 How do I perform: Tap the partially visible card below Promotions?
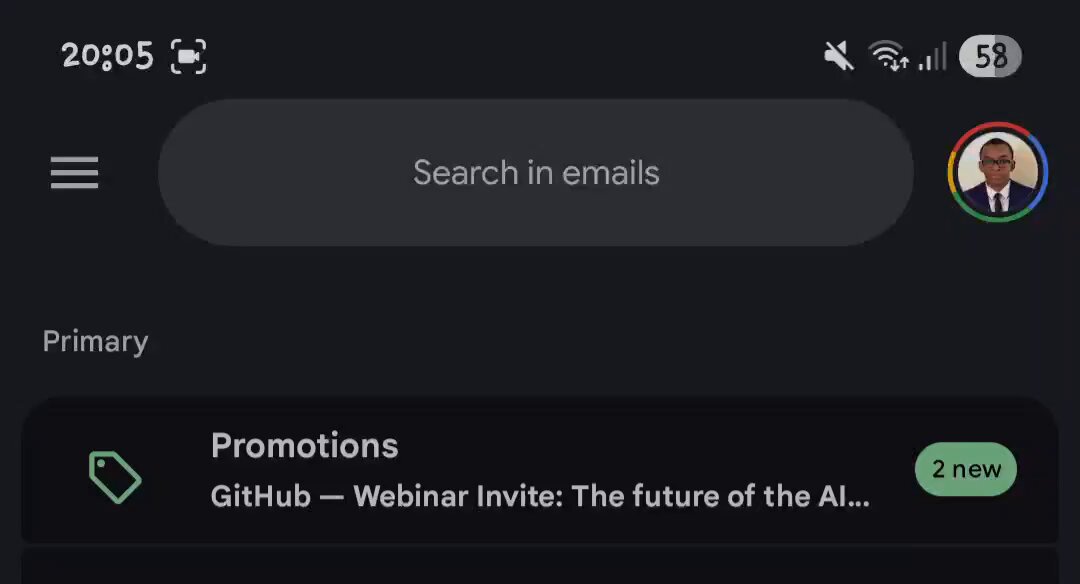[x=540, y=566]
